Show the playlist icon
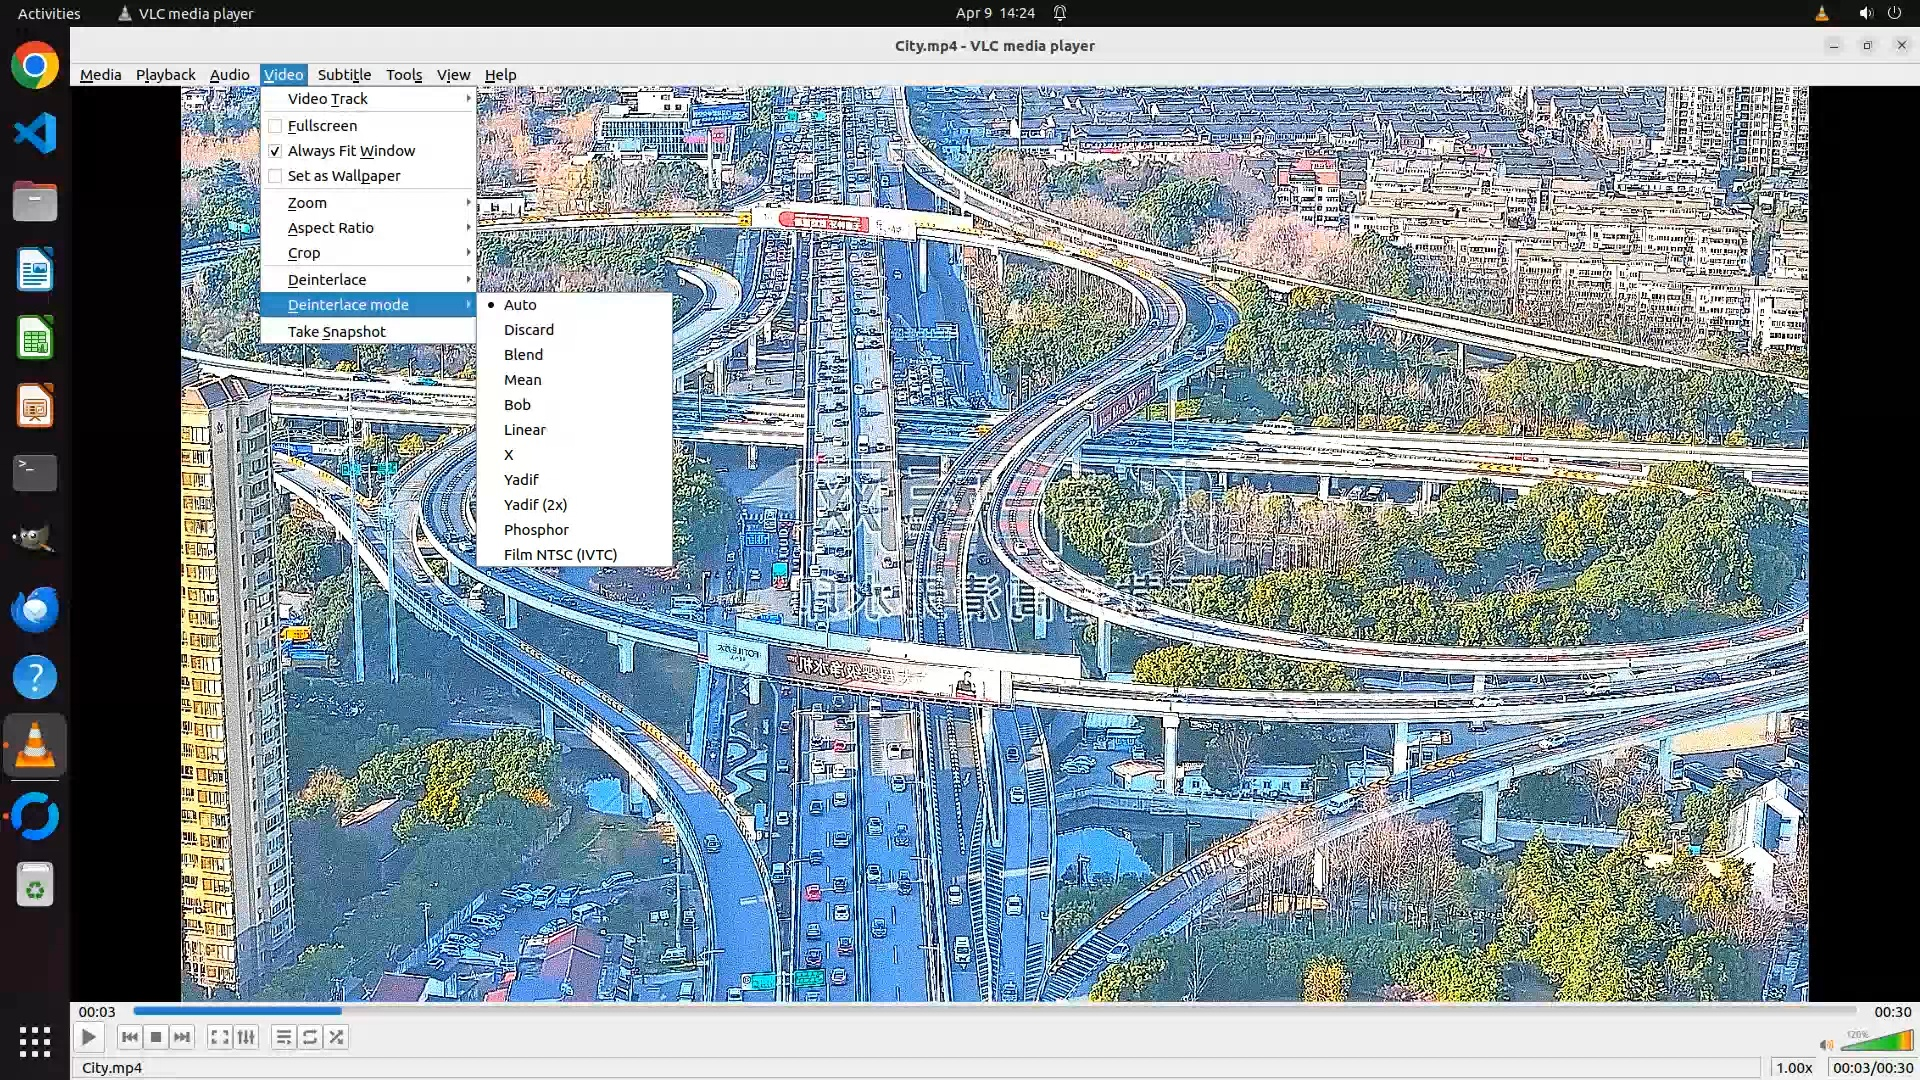Image resolution: width=1920 pixels, height=1080 pixels. click(x=283, y=1037)
